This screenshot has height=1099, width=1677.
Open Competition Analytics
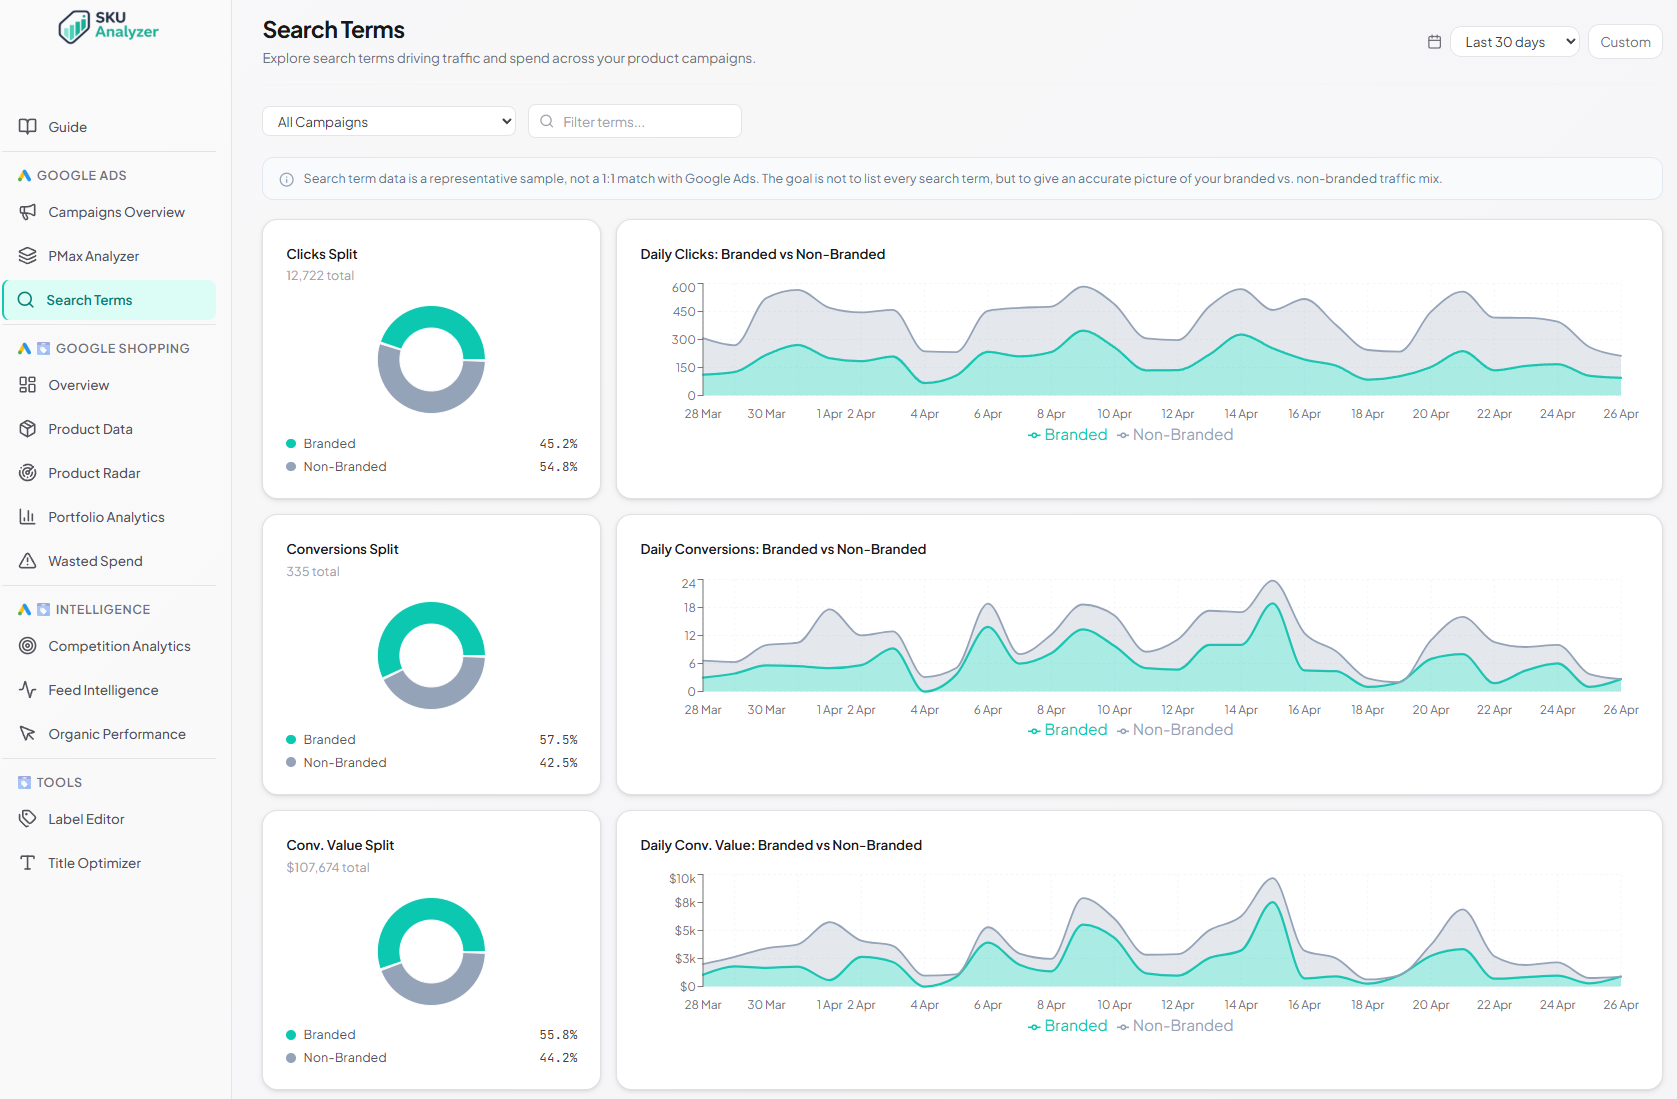pyautogui.click(x=119, y=646)
